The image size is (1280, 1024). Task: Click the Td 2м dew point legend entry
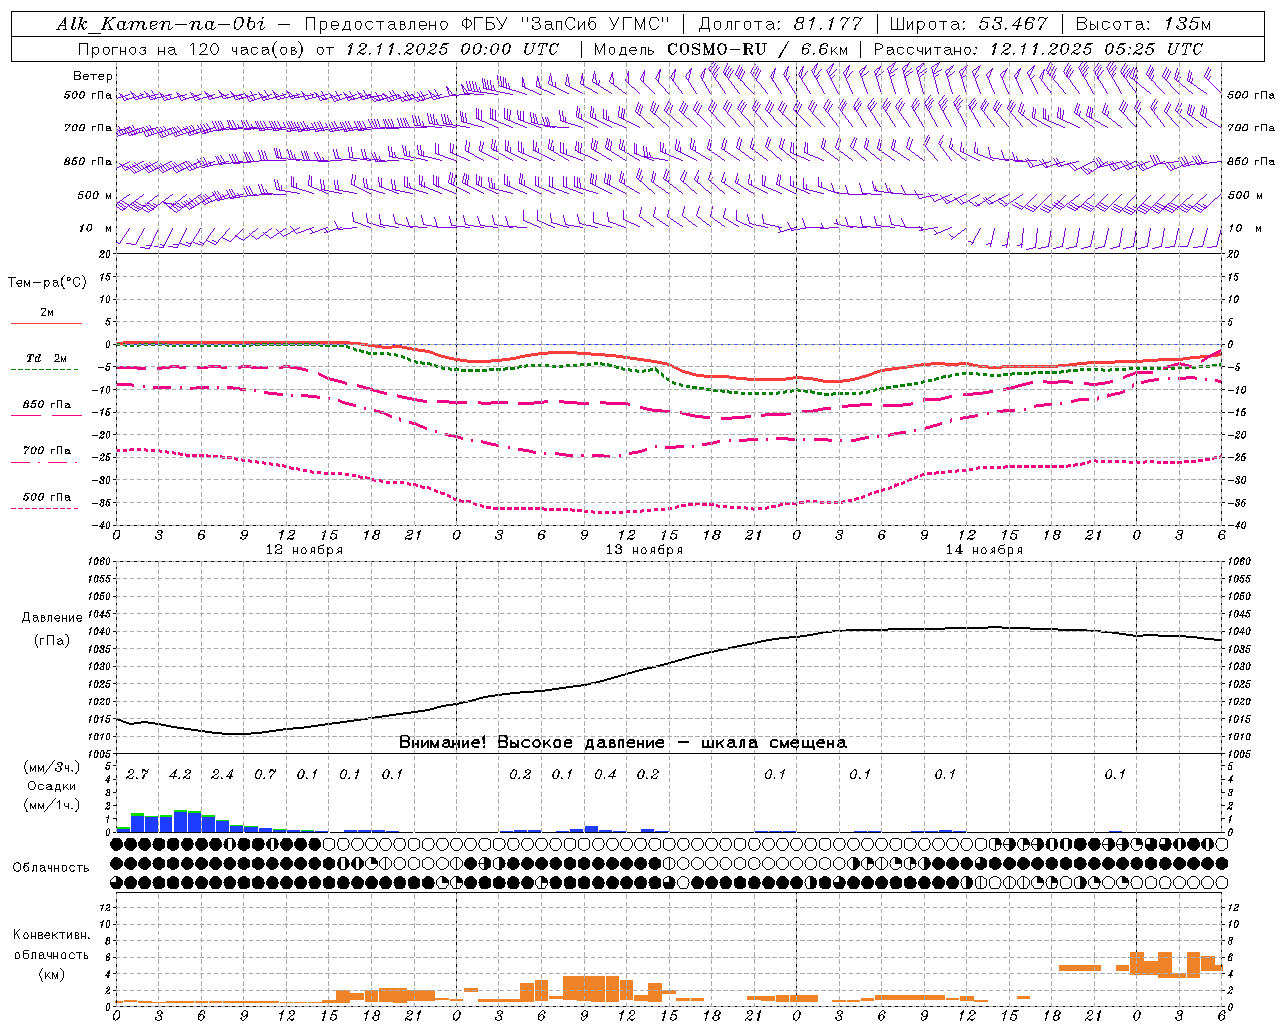47,358
